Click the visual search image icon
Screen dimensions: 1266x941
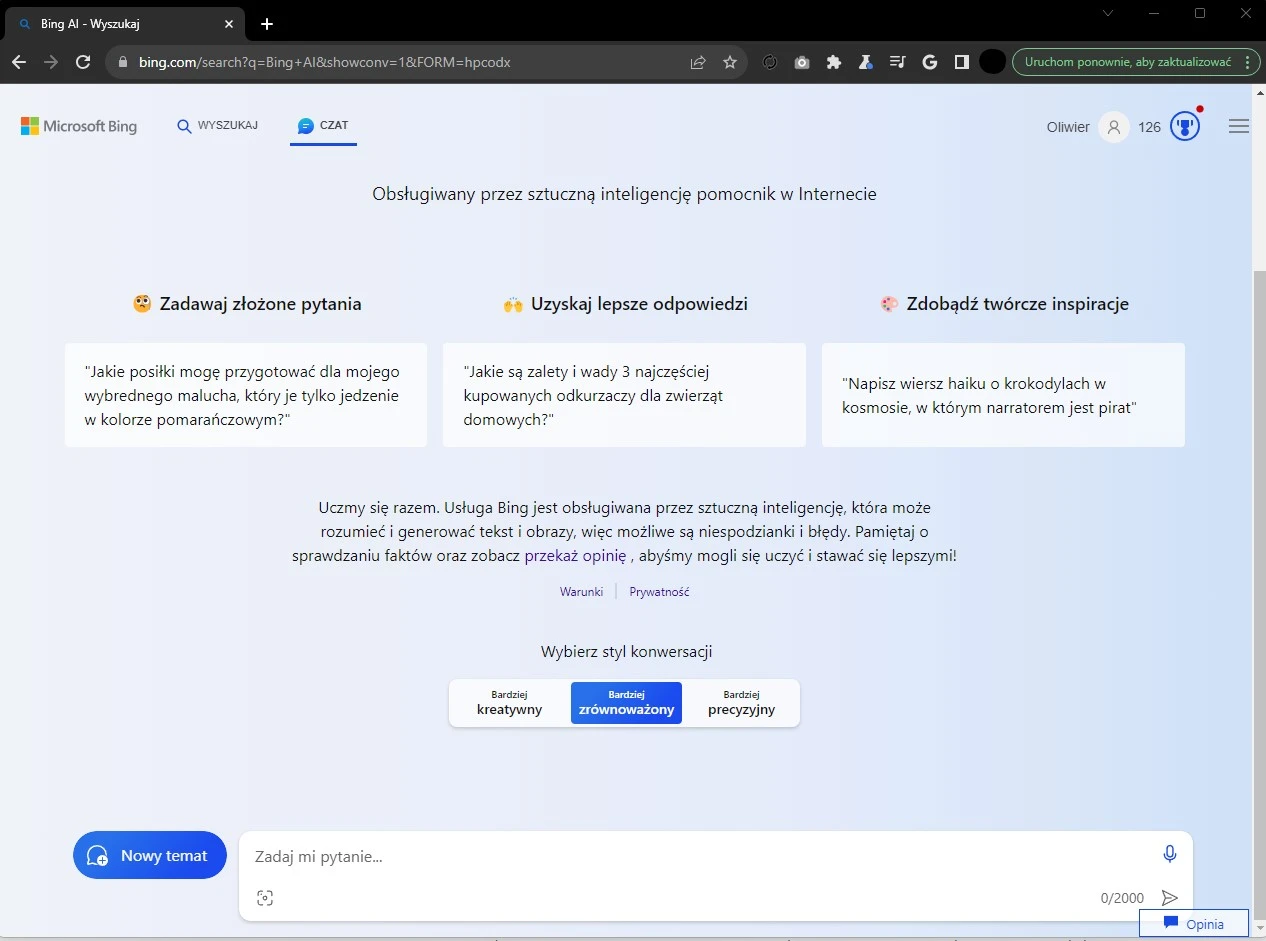tap(265, 898)
